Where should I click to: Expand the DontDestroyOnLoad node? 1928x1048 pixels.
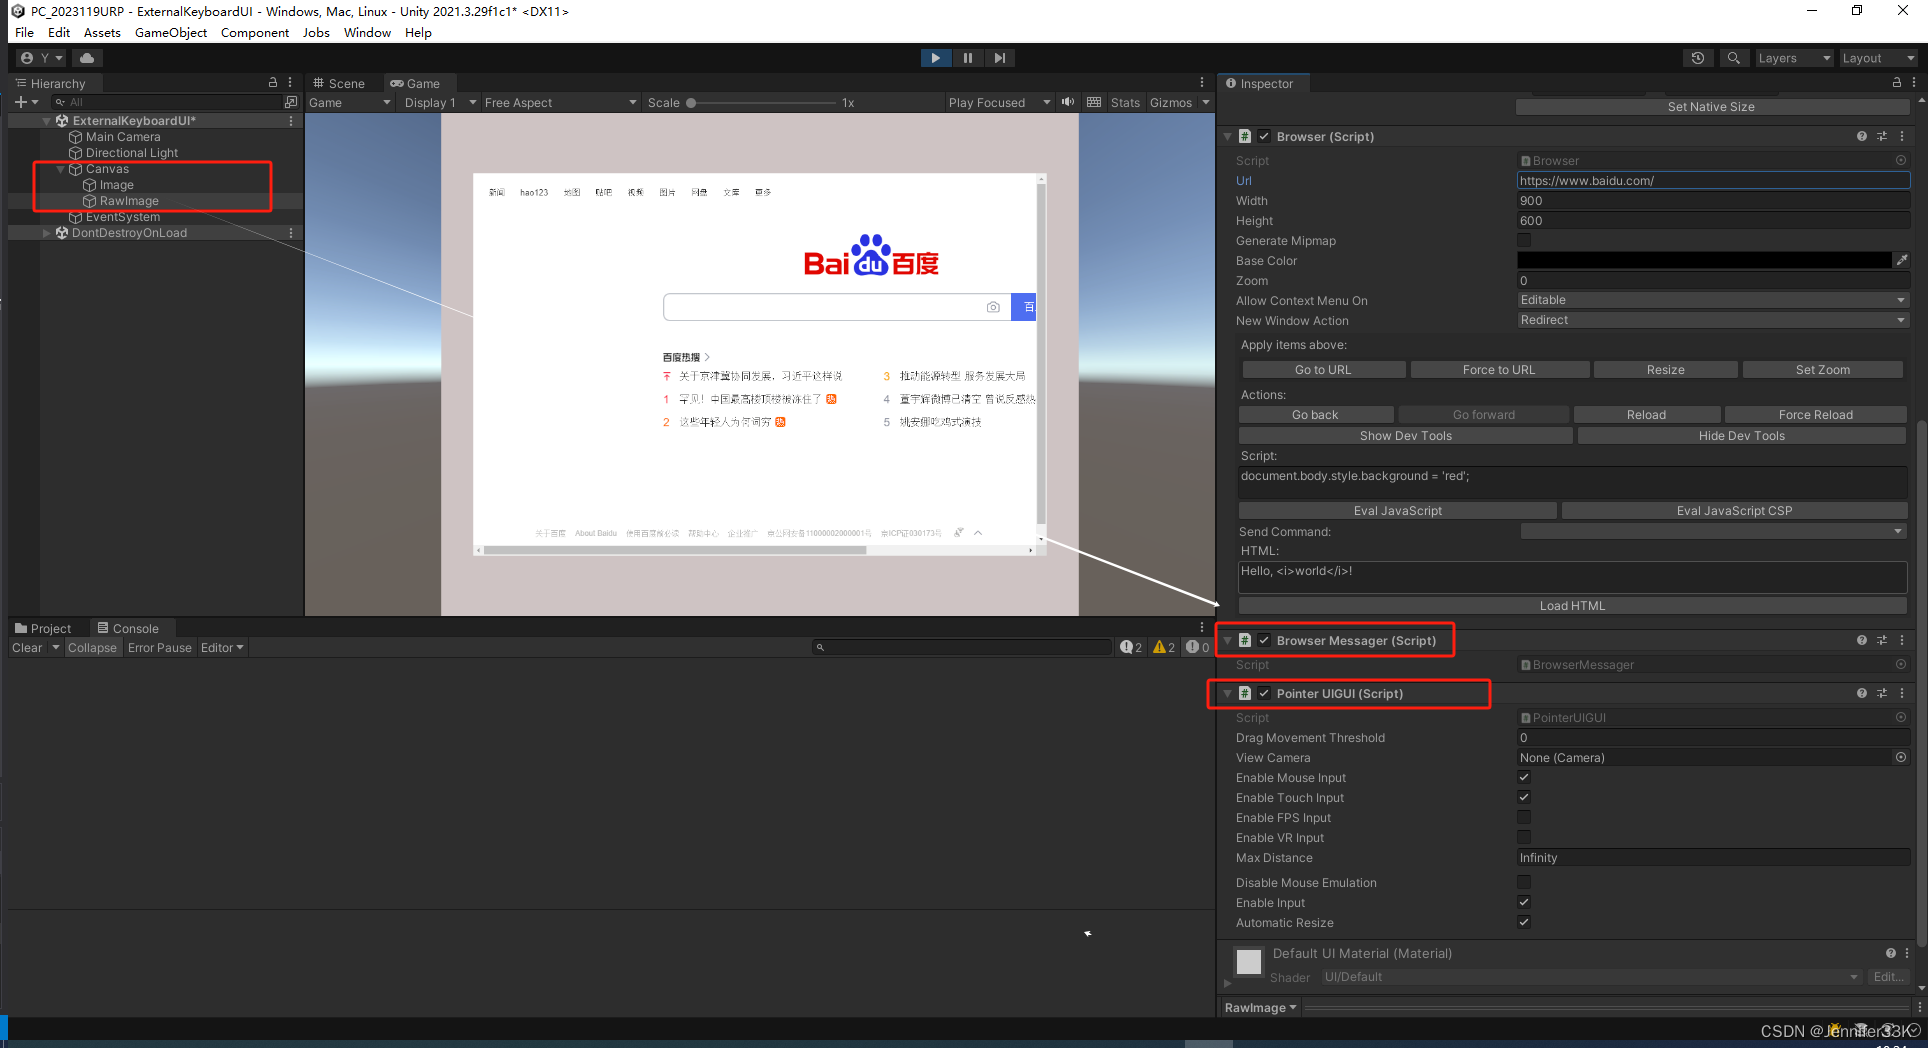click(x=46, y=233)
